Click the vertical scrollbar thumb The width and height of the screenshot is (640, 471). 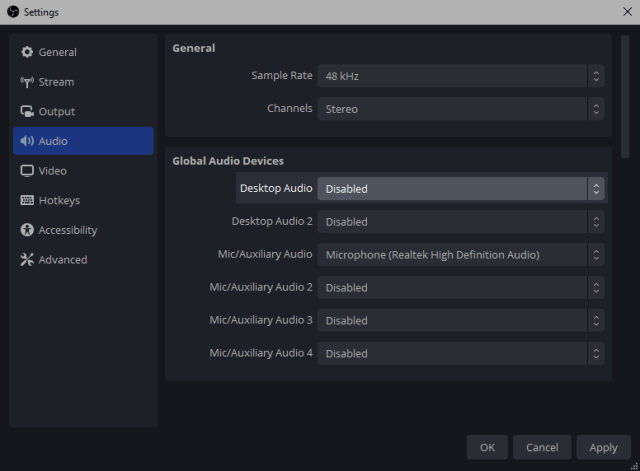(x=625, y=97)
